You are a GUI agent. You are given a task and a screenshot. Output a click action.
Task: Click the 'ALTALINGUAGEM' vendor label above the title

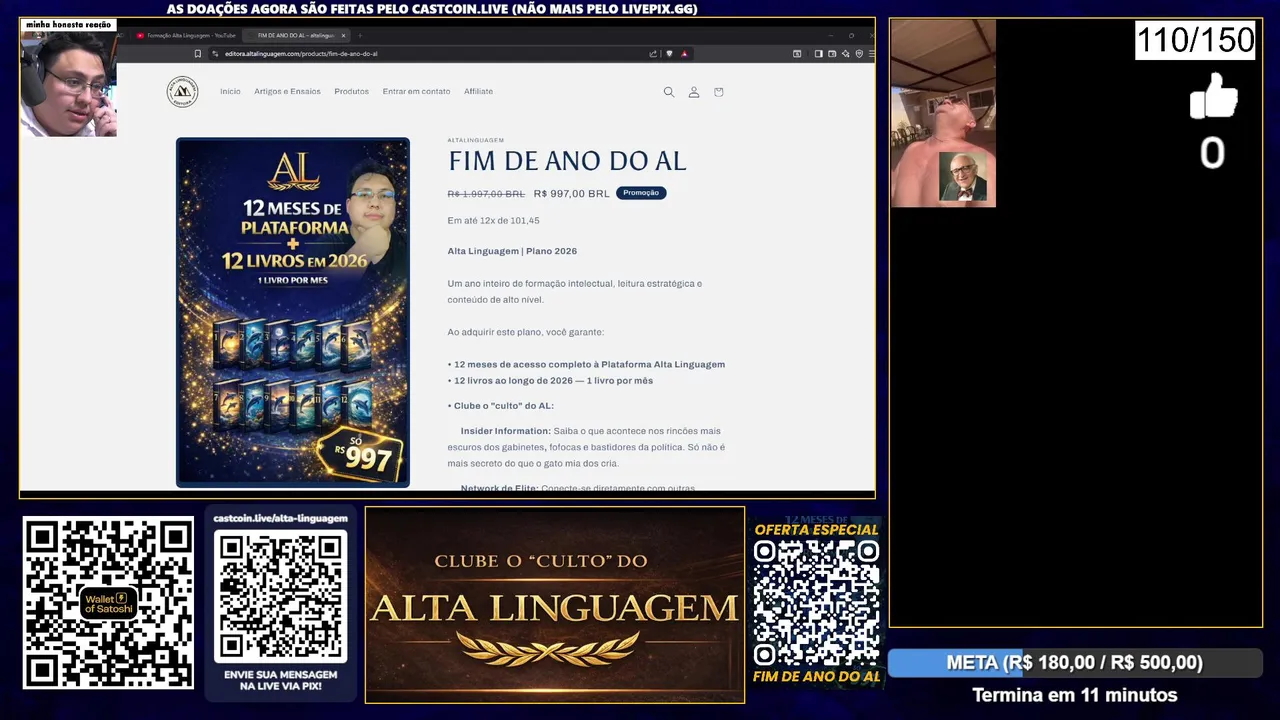pos(476,140)
